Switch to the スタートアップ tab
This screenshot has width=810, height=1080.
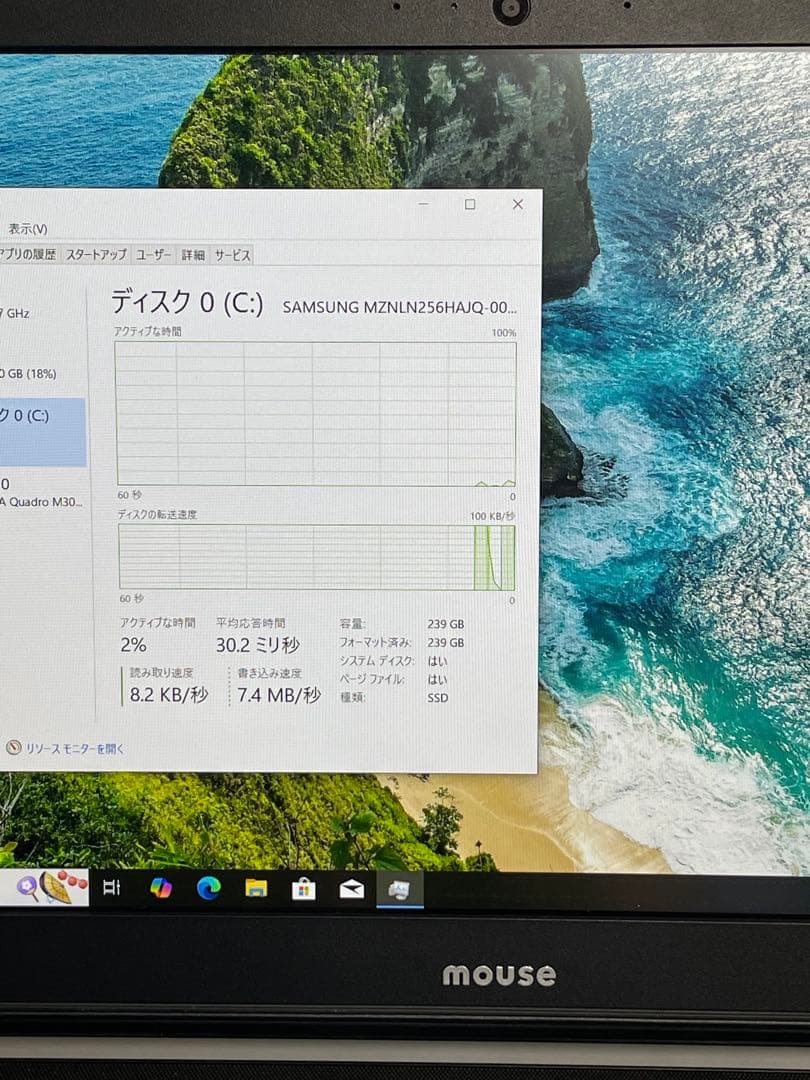(98, 254)
